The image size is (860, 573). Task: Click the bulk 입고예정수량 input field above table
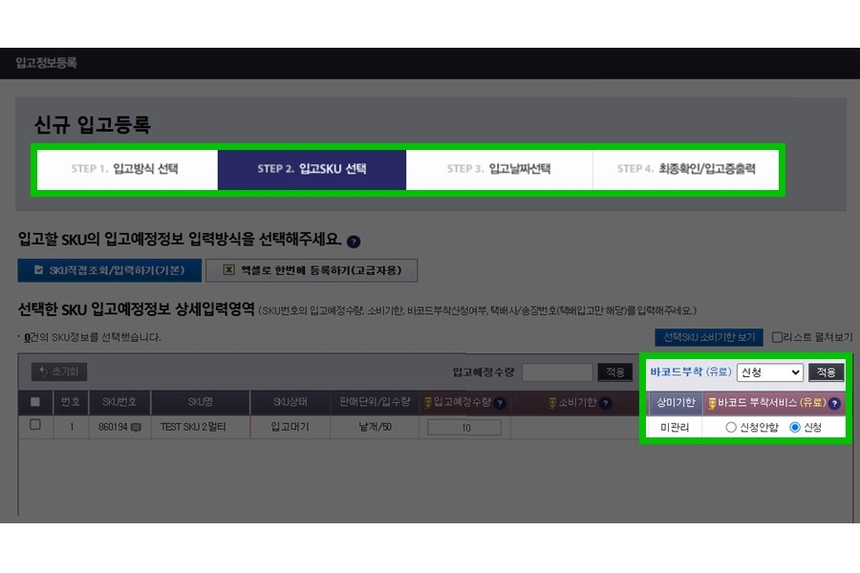coord(557,372)
